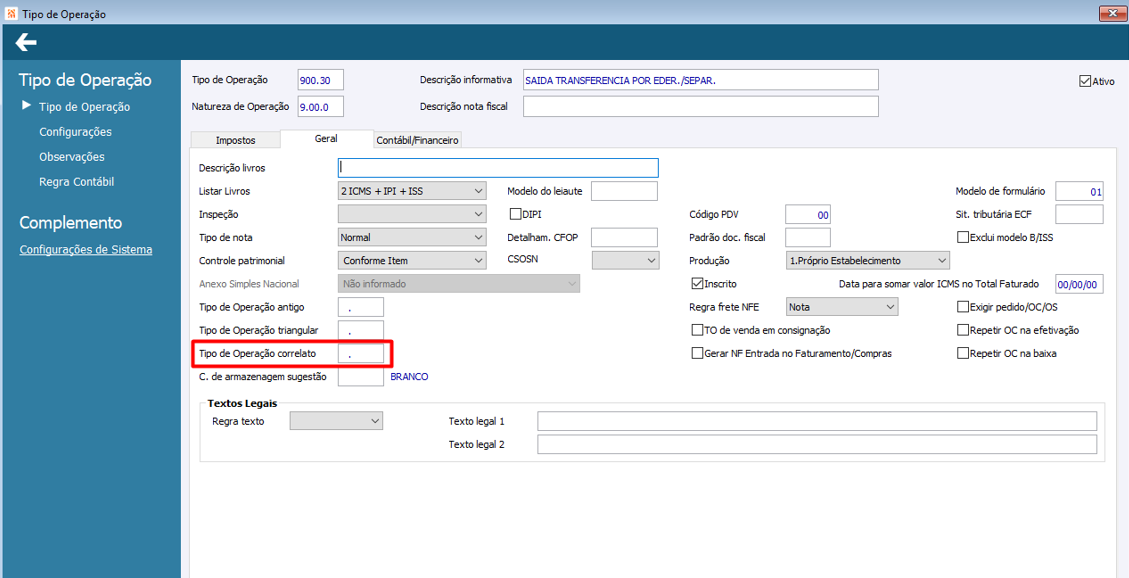This screenshot has height=578, width=1129.
Task: Expand the Tipo de nota combo box
Action: coord(412,238)
